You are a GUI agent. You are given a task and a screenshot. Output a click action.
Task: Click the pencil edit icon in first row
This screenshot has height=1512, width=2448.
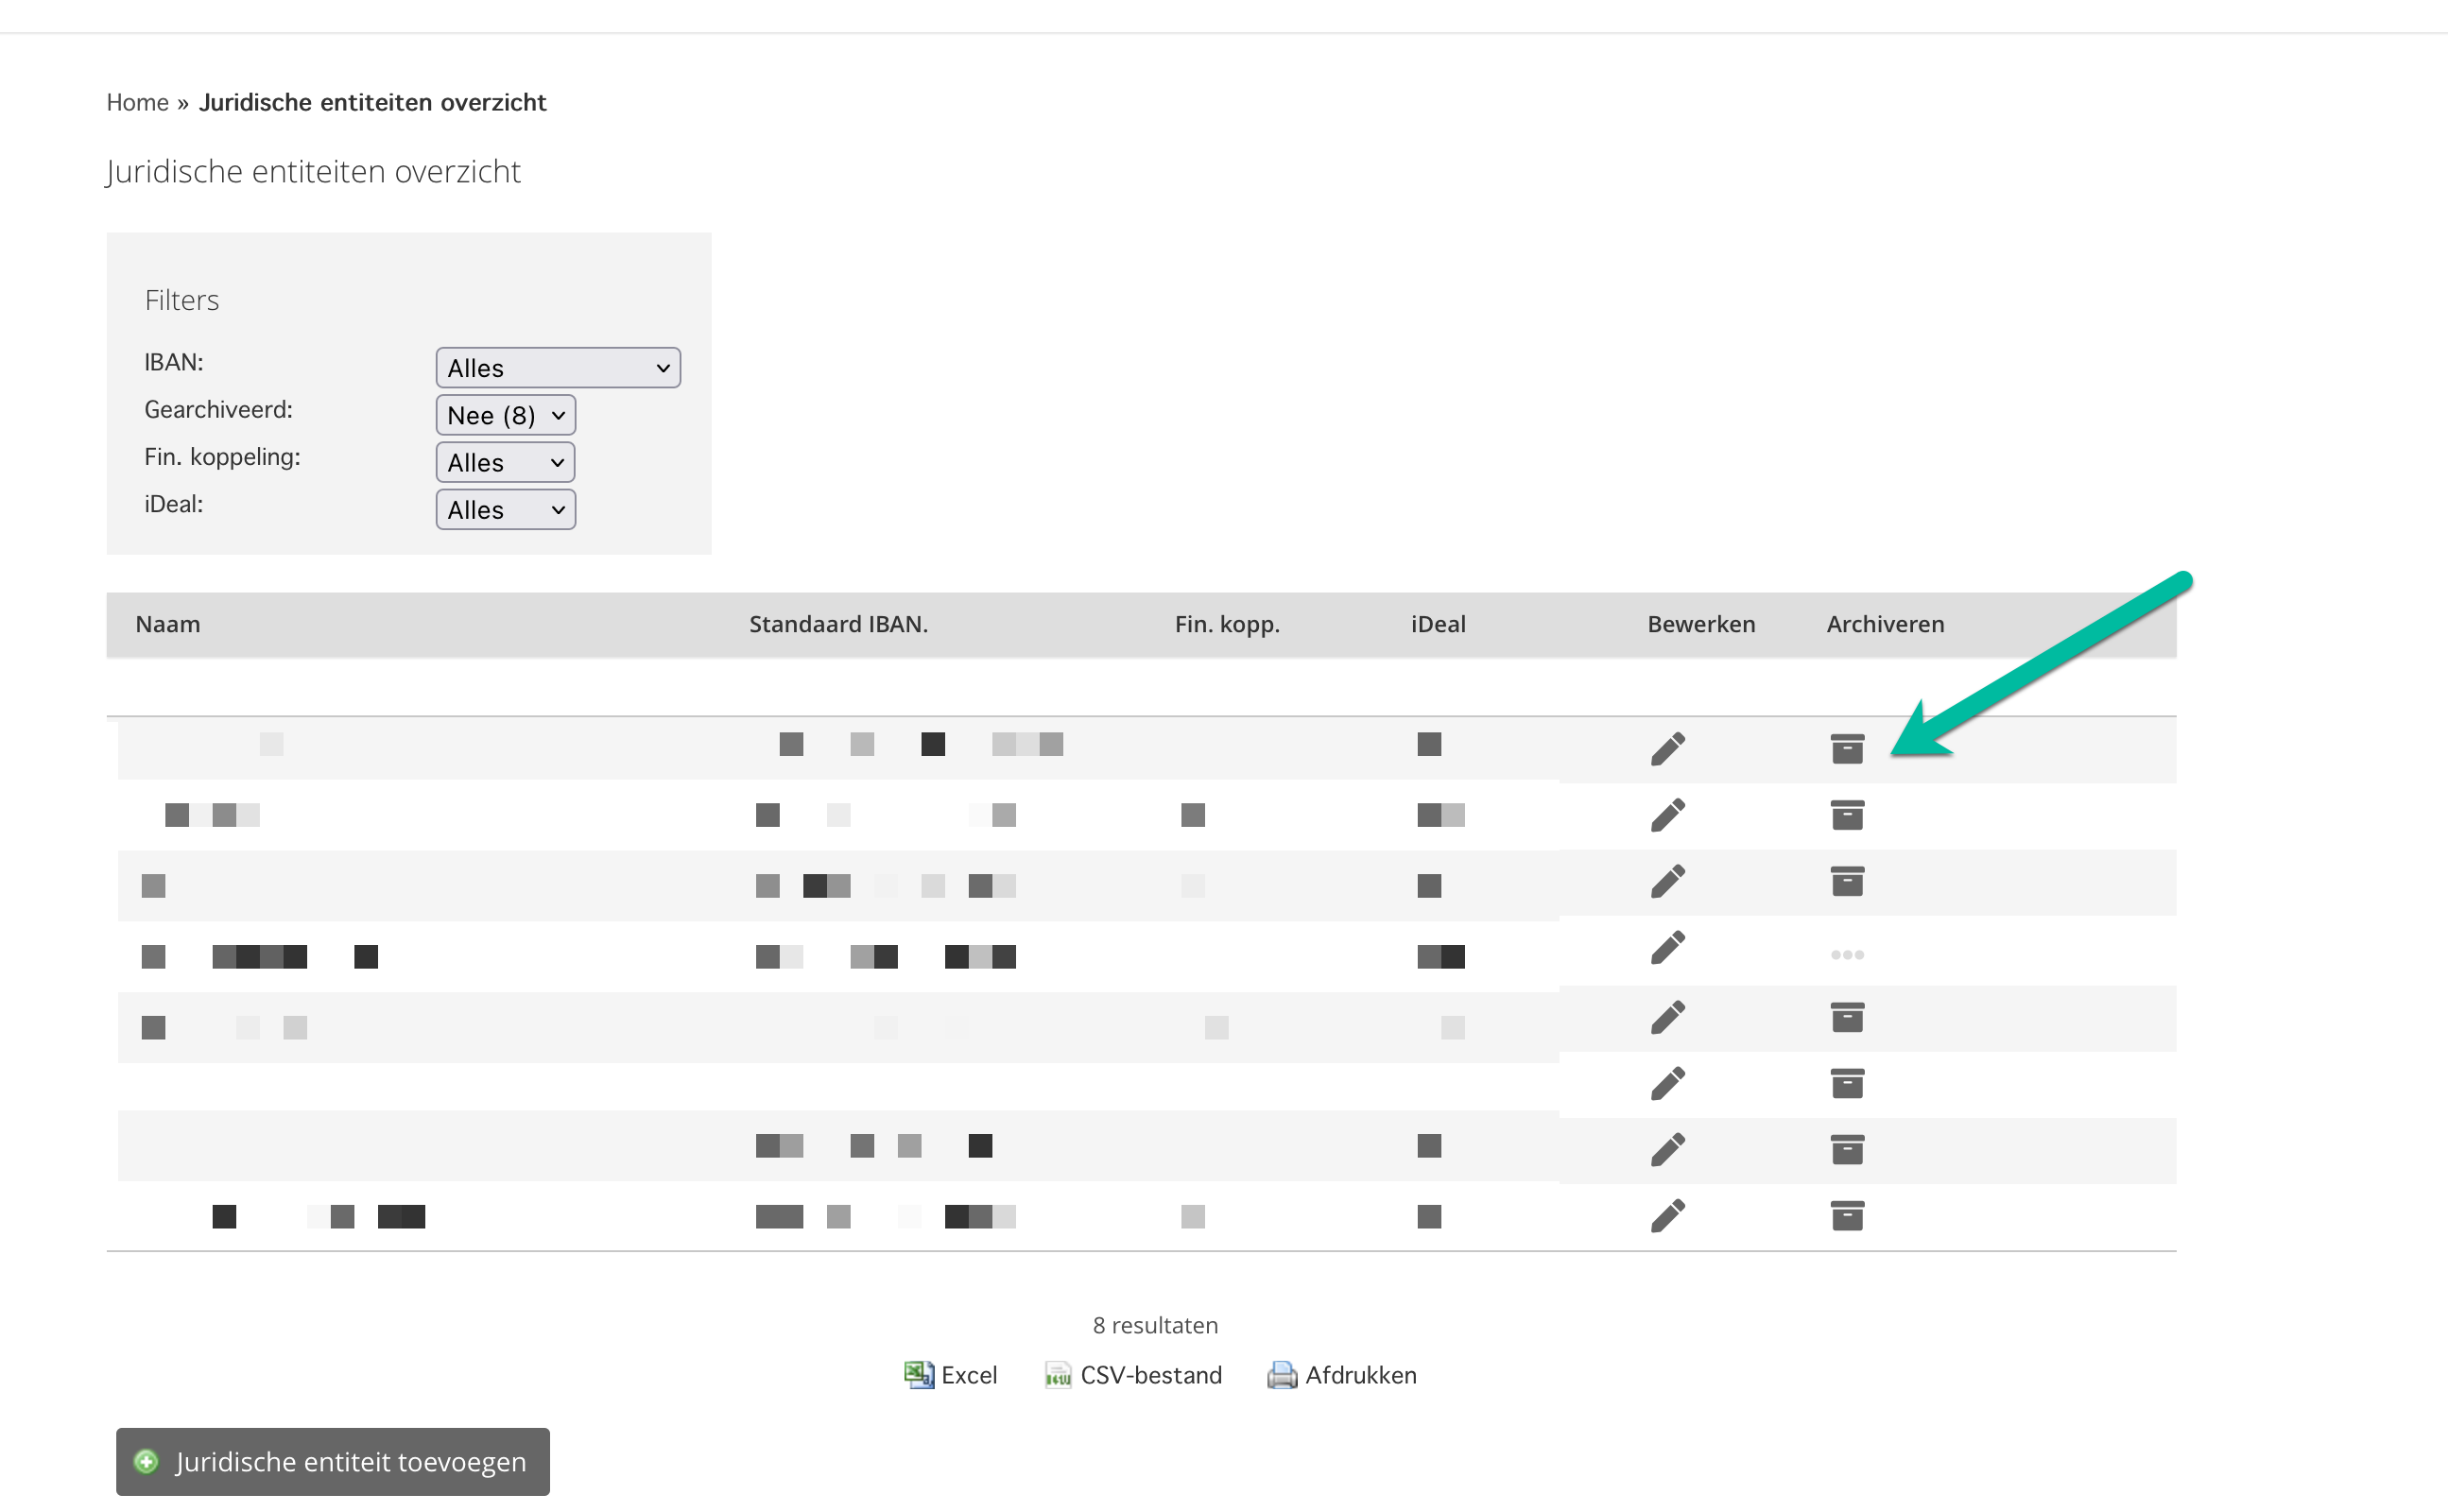pyautogui.click(x=1667, y=748)
